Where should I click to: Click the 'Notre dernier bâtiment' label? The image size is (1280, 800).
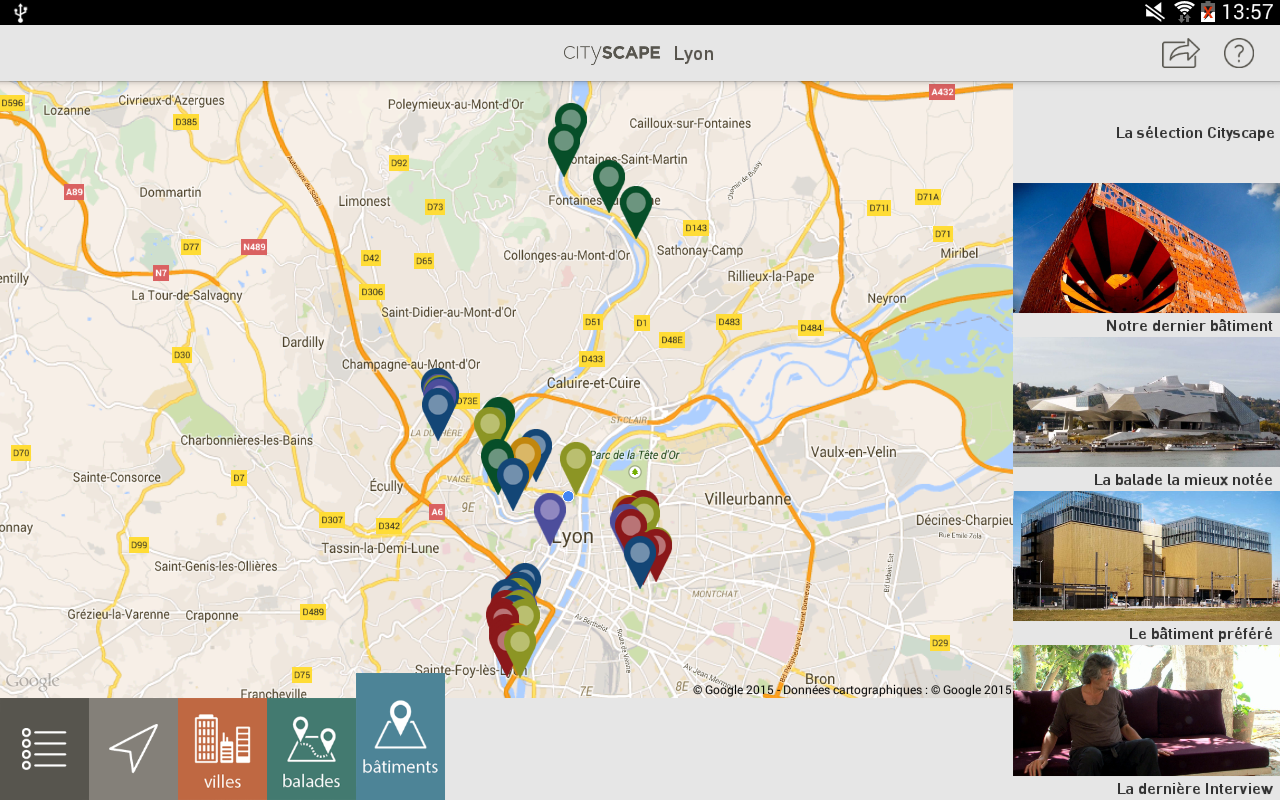1189,326
